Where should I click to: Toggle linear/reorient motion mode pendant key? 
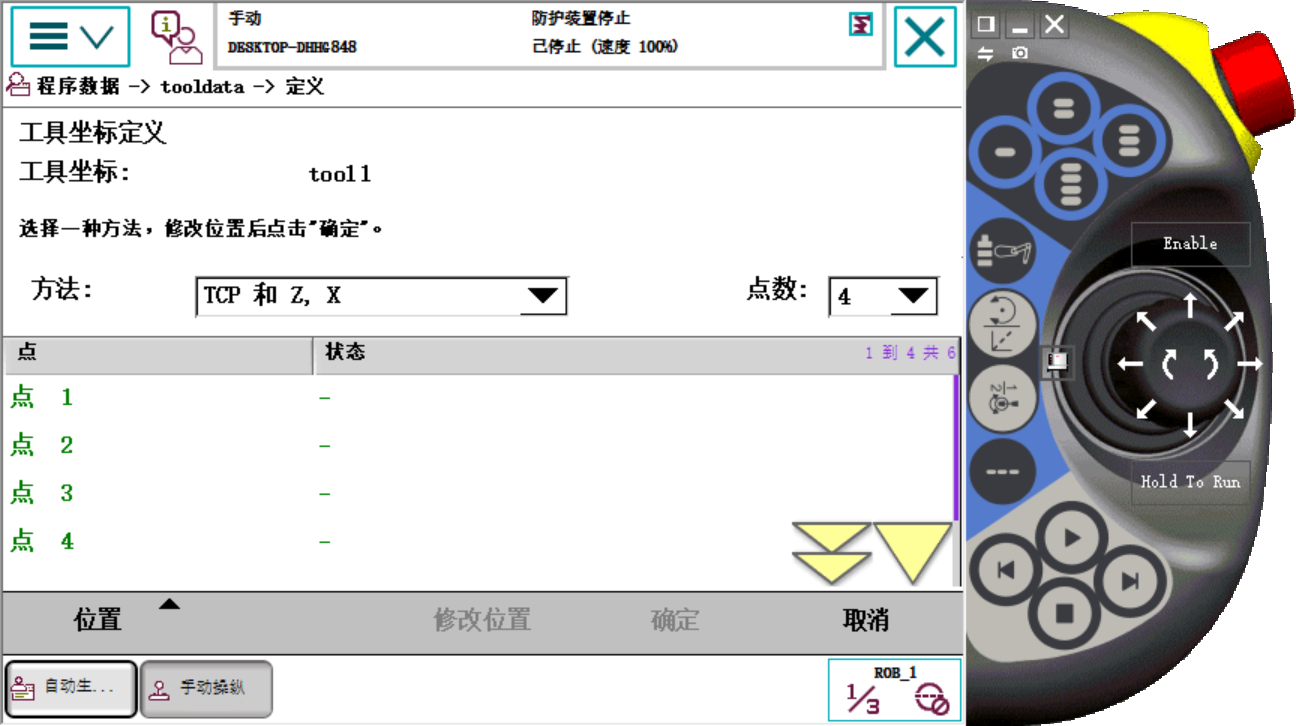pyautogui.click(x=1003, y=326)
